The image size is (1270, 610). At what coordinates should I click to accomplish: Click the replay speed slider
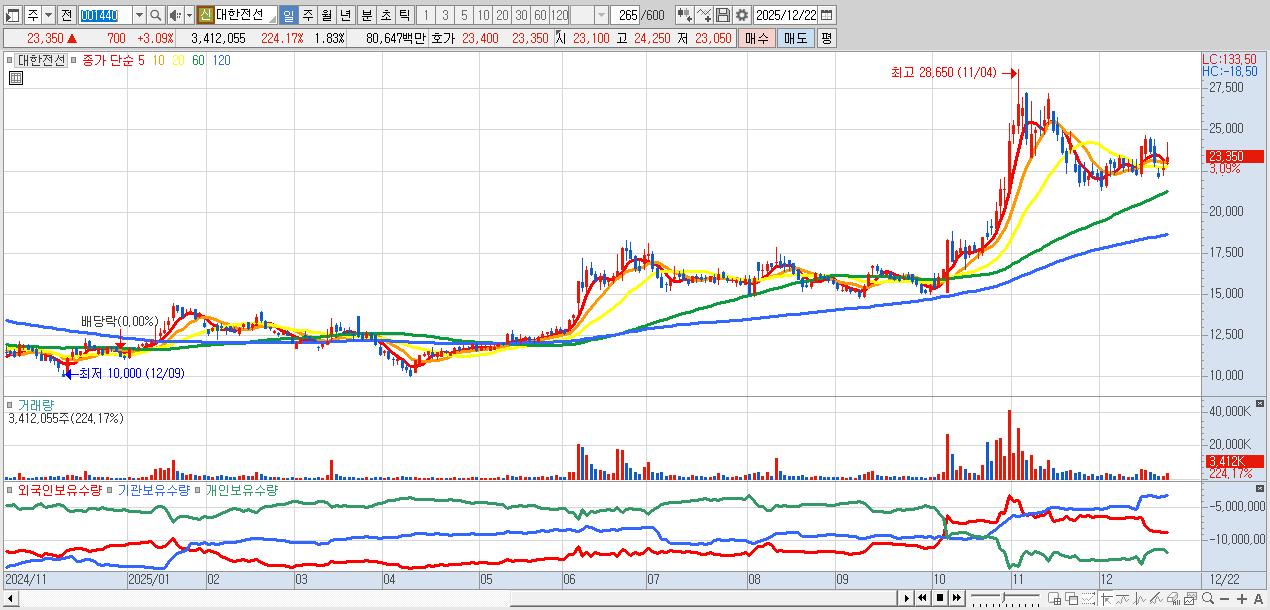pos(1005,598)
